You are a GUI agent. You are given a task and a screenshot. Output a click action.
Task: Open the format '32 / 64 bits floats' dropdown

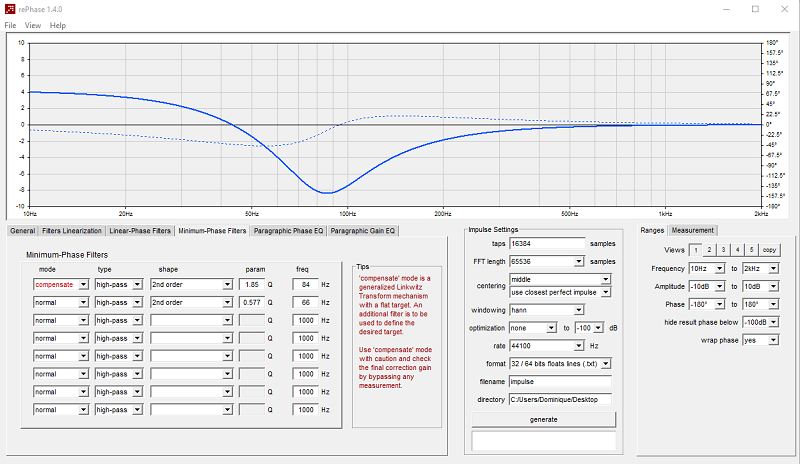560,363
